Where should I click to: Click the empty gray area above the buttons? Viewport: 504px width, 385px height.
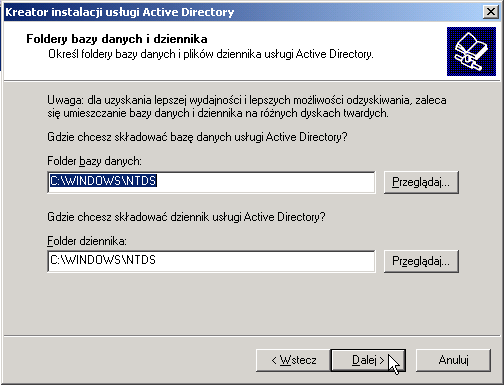click(x=252, y=305)
